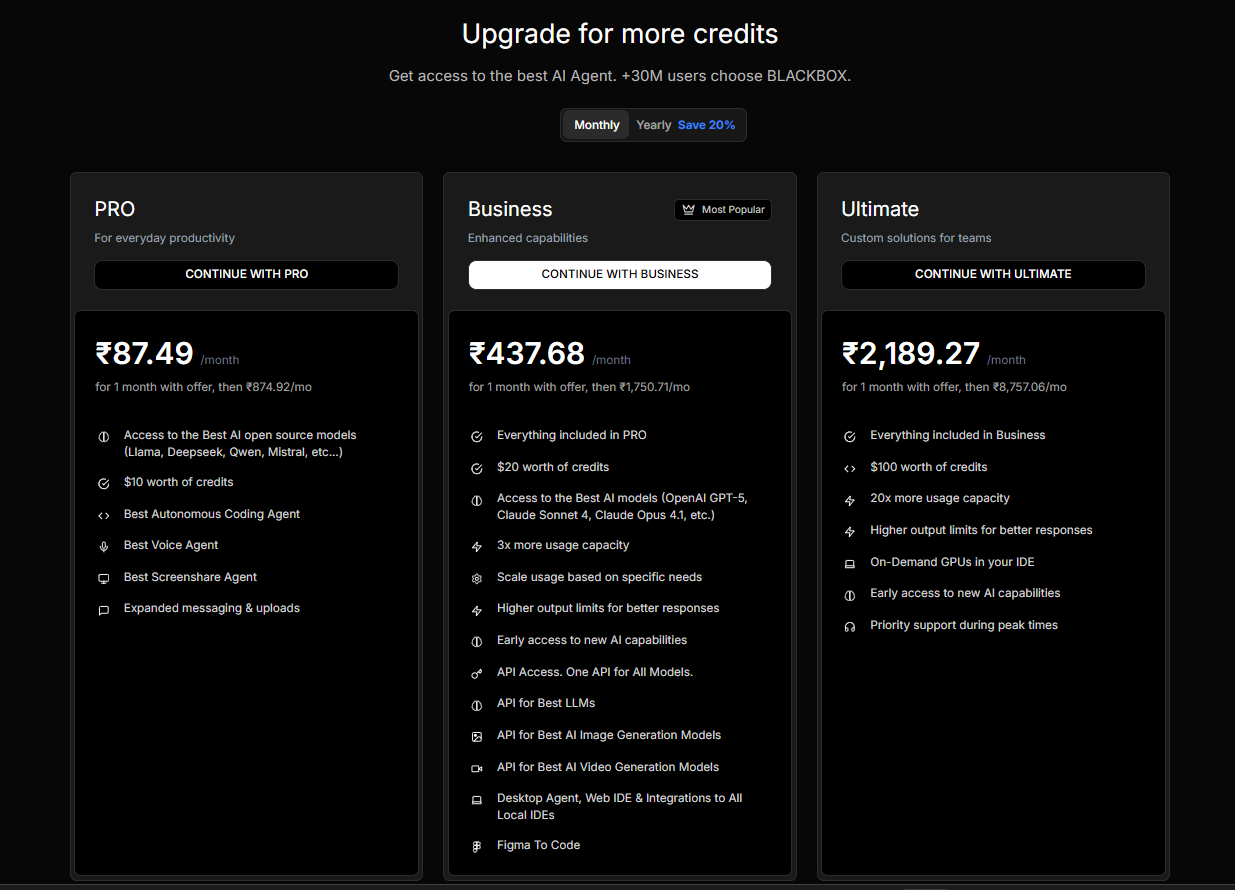The height and width of the screenshot is (890, 1235).
Task: Click Continue with Pro button
Action: [x=246, y=274]
